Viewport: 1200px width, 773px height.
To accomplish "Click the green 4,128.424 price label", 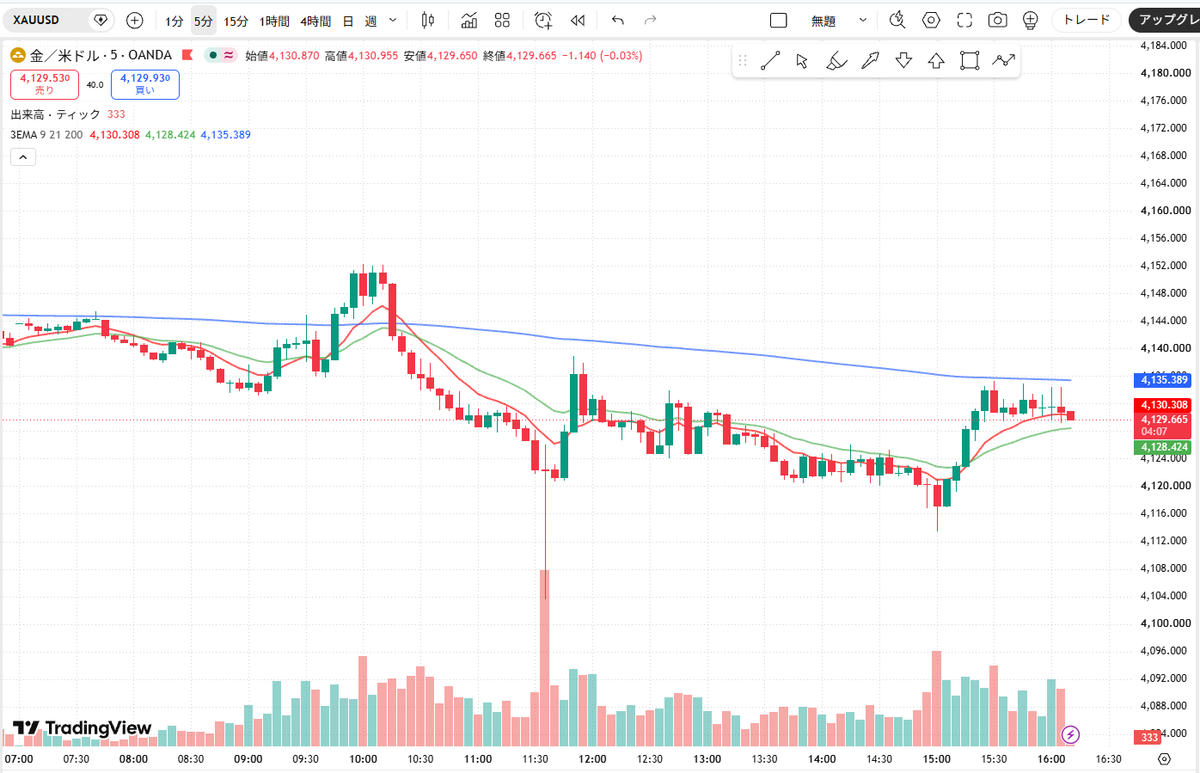I will pyautogui.click(x=1162, y=447).
